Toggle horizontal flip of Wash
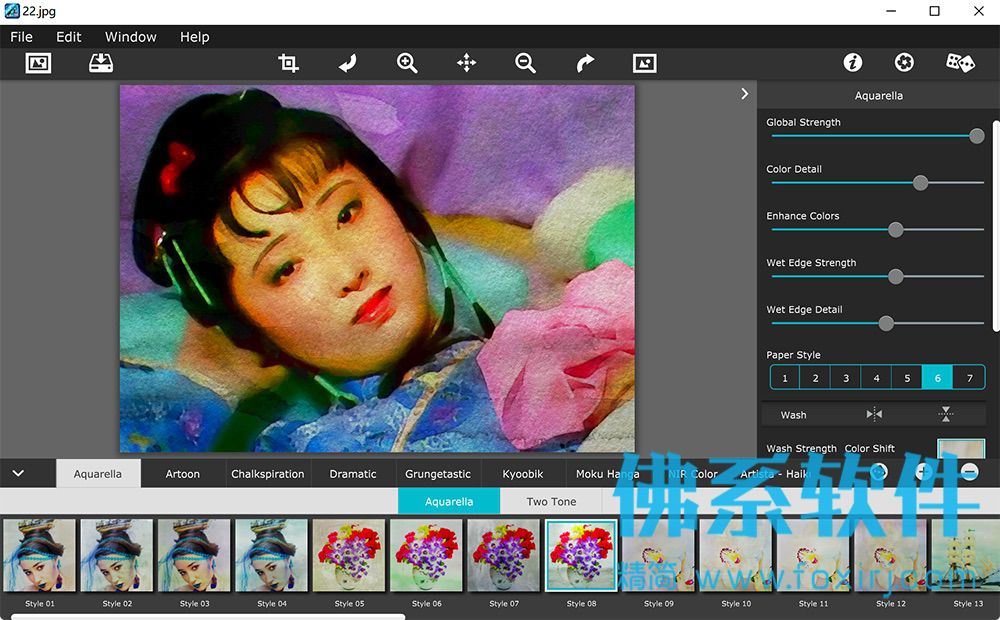Screen dimensions: 1000x620 pos(874,415)
